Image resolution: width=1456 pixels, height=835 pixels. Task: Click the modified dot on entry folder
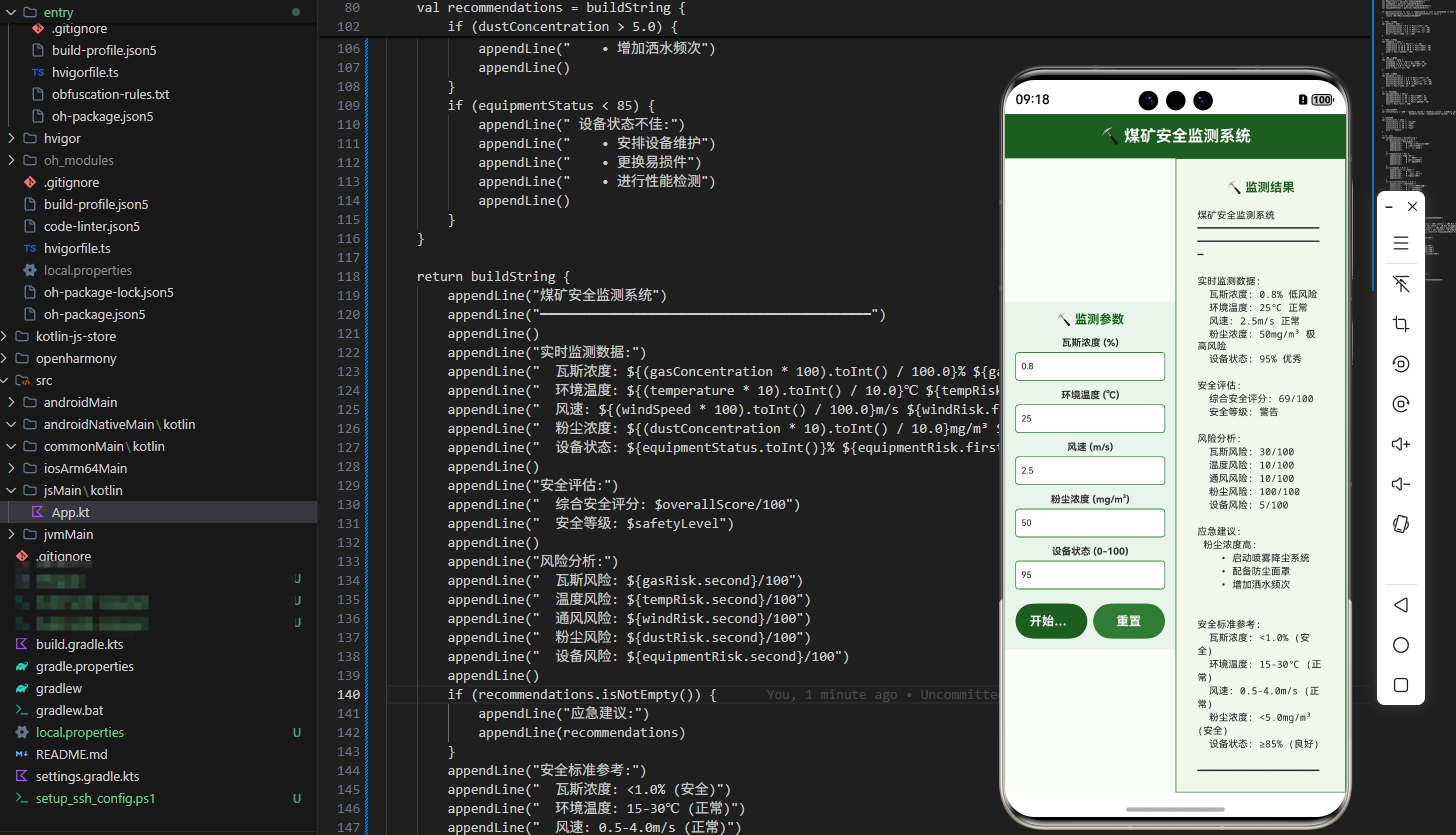[x=295, y=12]
